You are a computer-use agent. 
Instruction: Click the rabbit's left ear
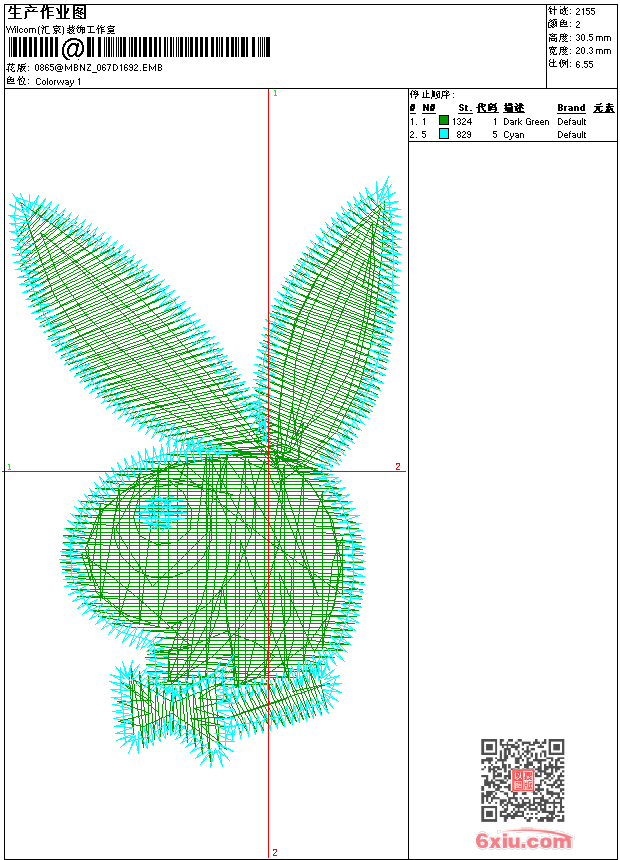point(134,324)
